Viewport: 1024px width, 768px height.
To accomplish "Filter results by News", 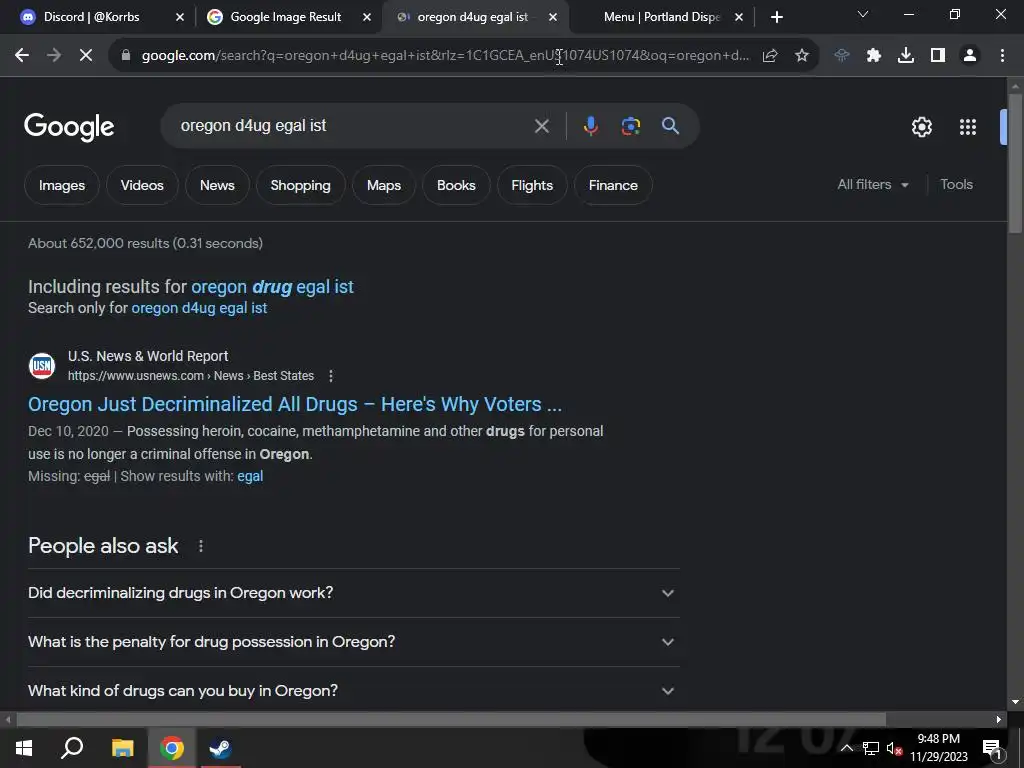I will coord(217,185).
